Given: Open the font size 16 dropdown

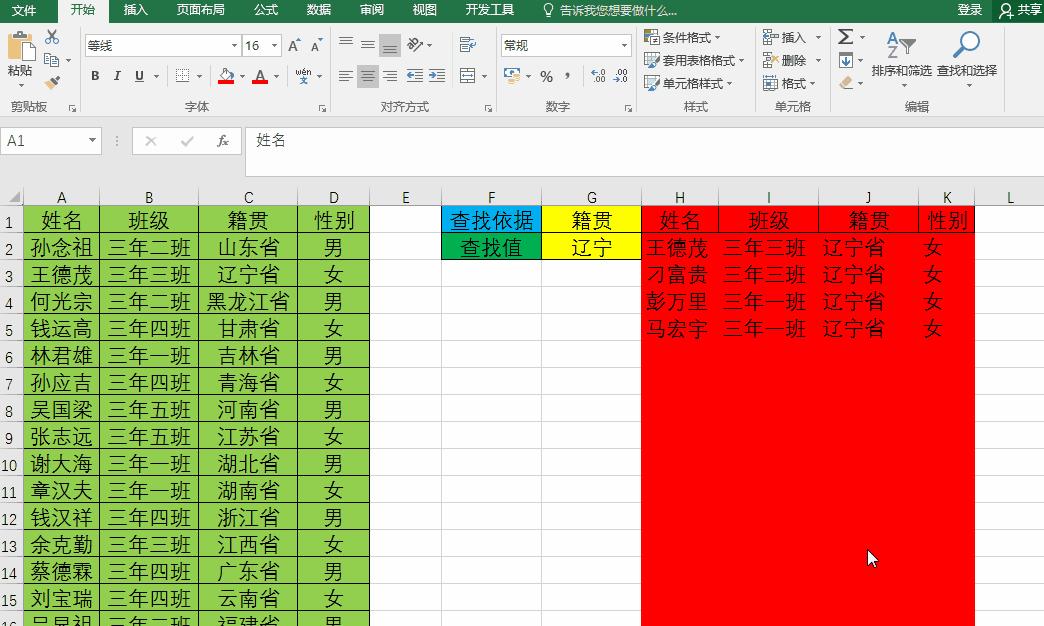Looking at the screenshot, I should coord(273,45).
